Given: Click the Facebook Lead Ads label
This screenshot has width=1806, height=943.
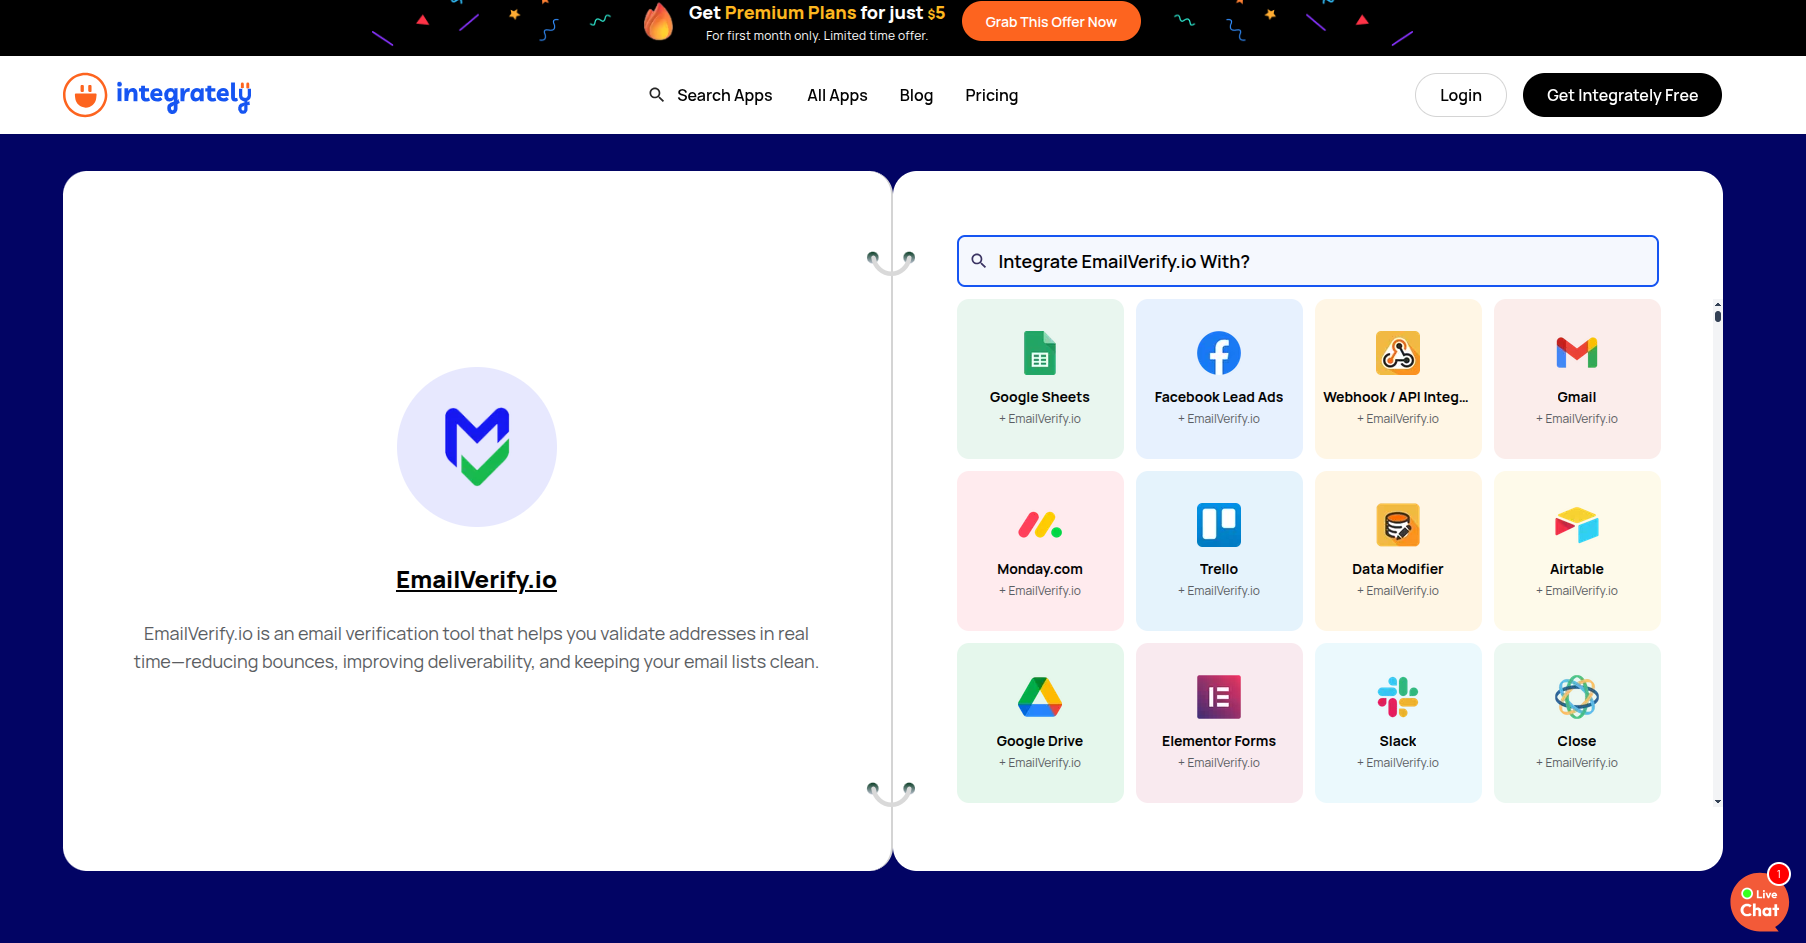Looking at the screenshot, I should pyautogui.click(x=1219, y=397).
